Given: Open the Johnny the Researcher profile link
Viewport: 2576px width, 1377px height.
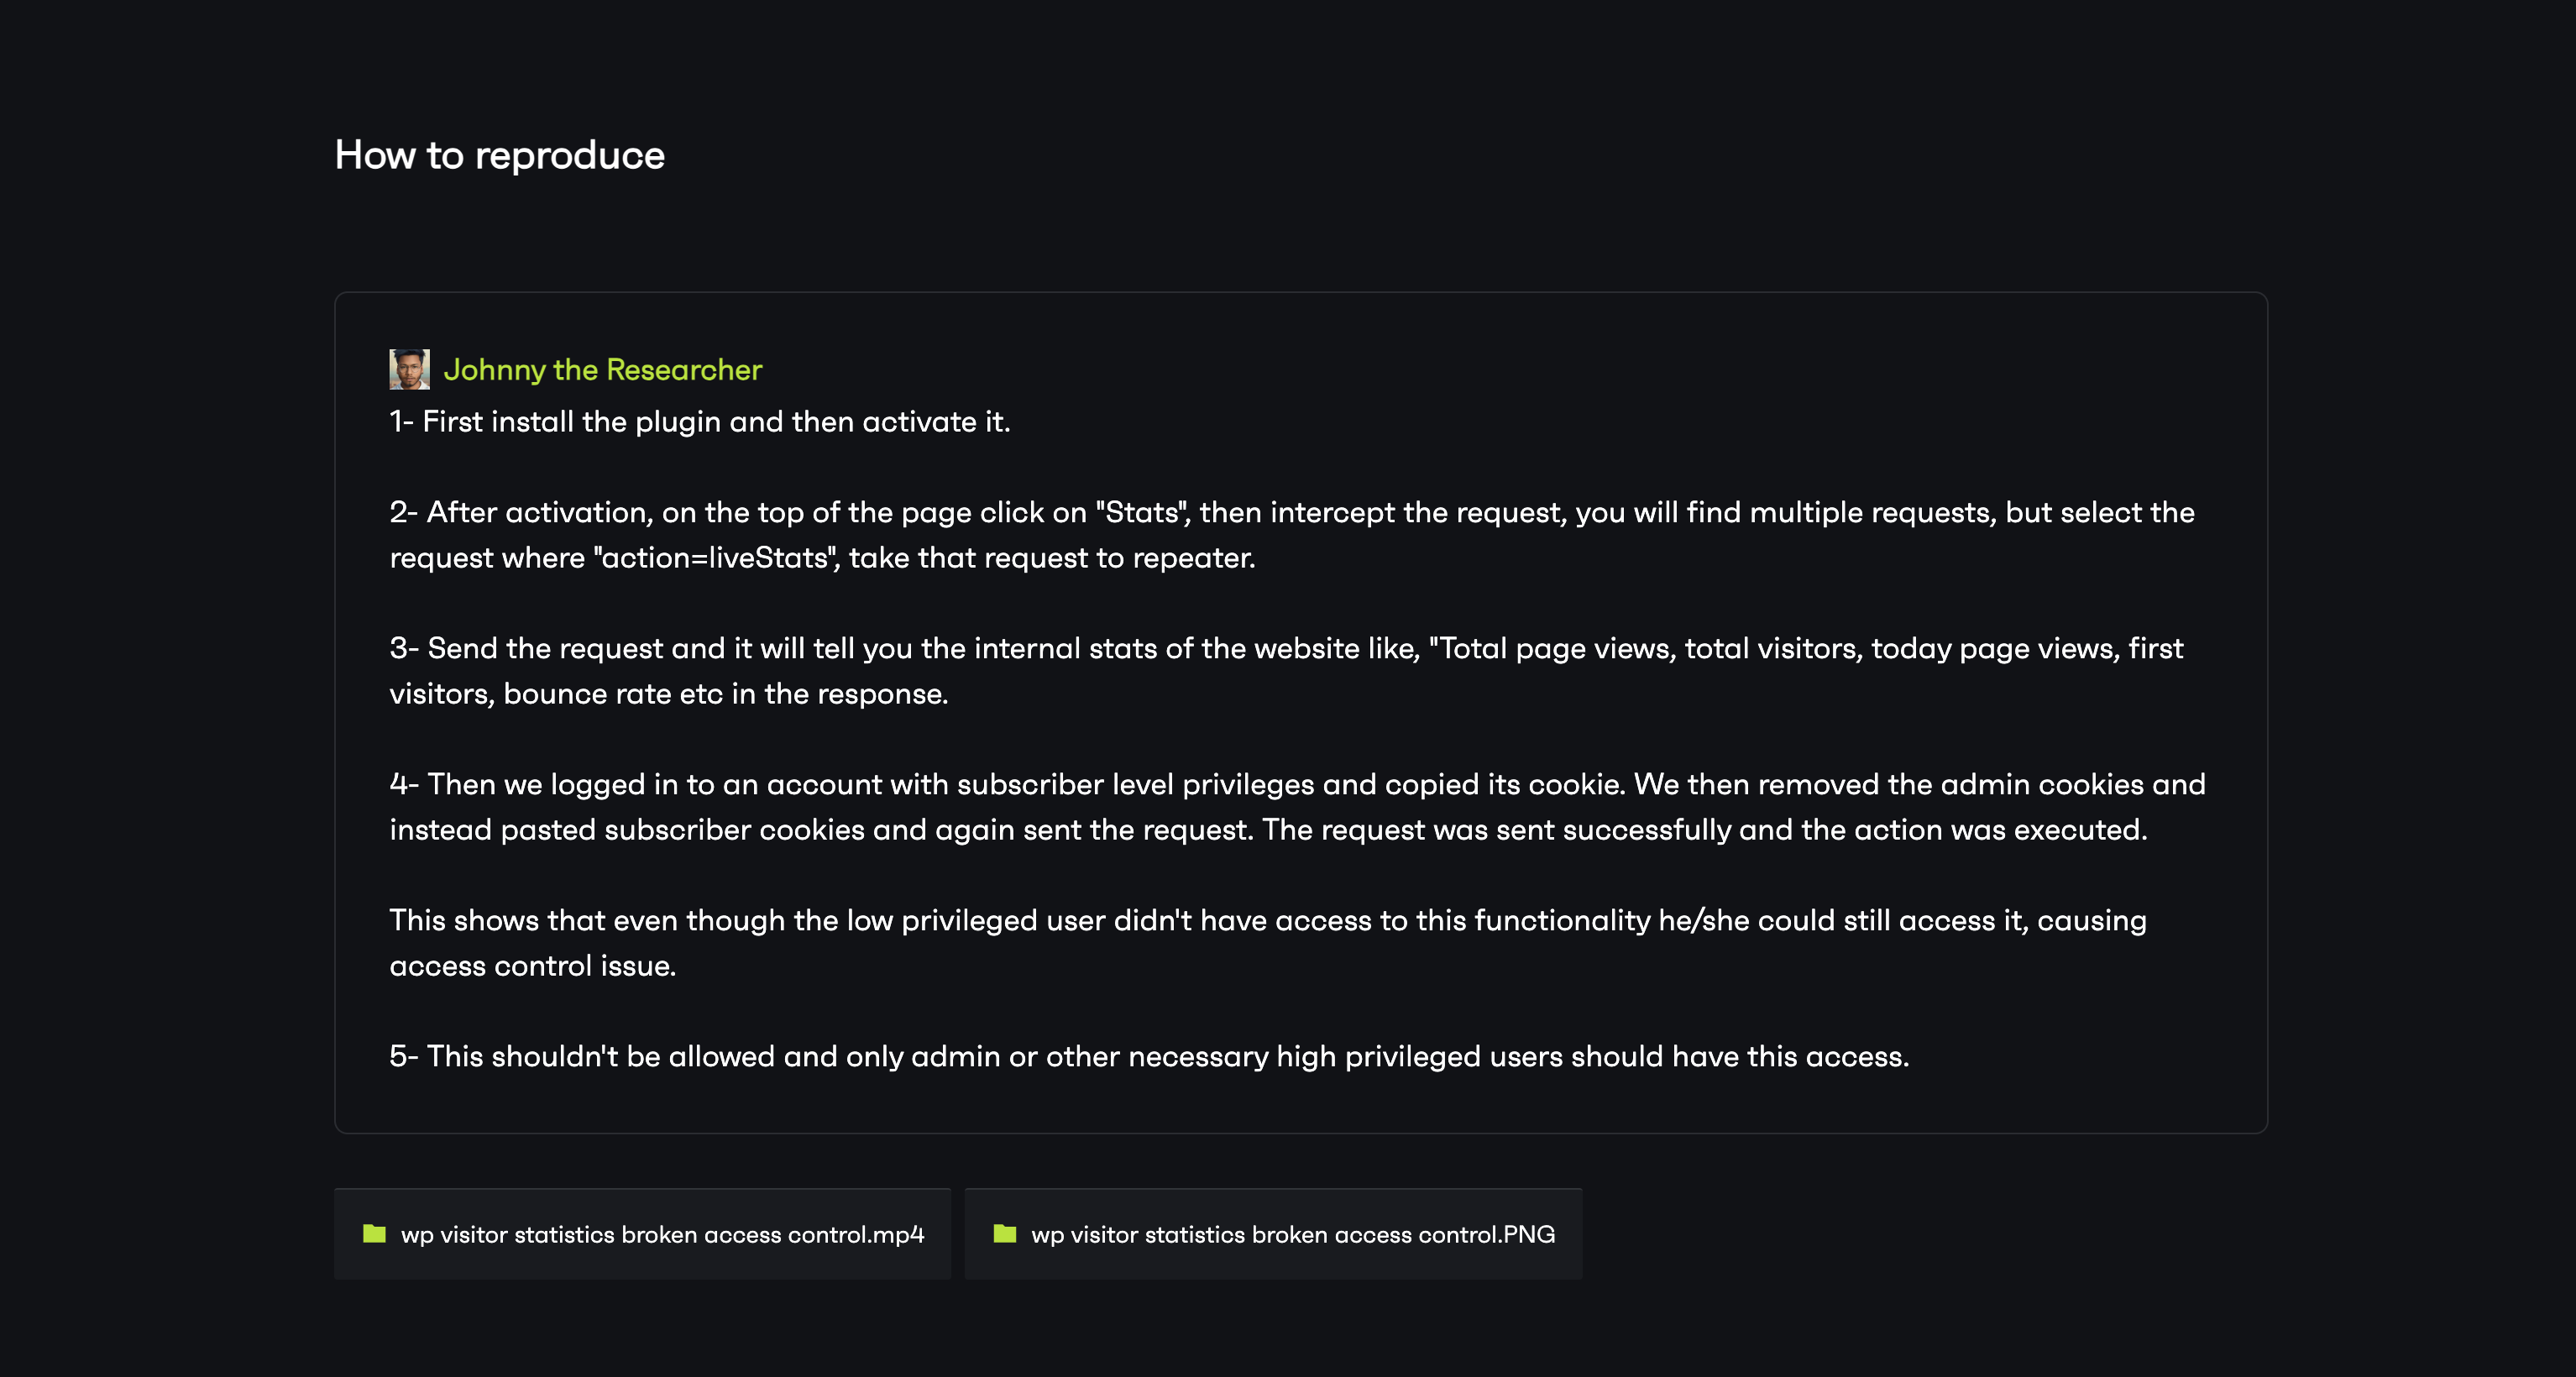Looking at the screenshot, I should point(602,370).
